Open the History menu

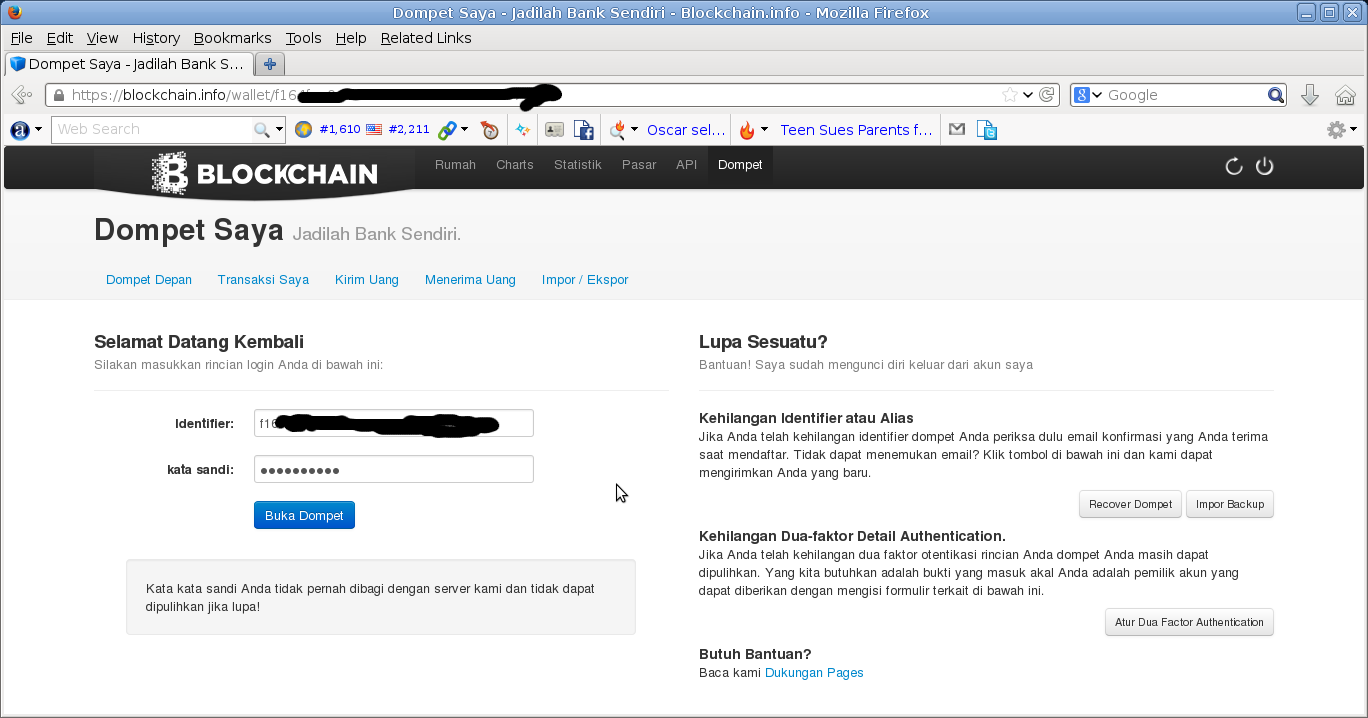(156, 38)
